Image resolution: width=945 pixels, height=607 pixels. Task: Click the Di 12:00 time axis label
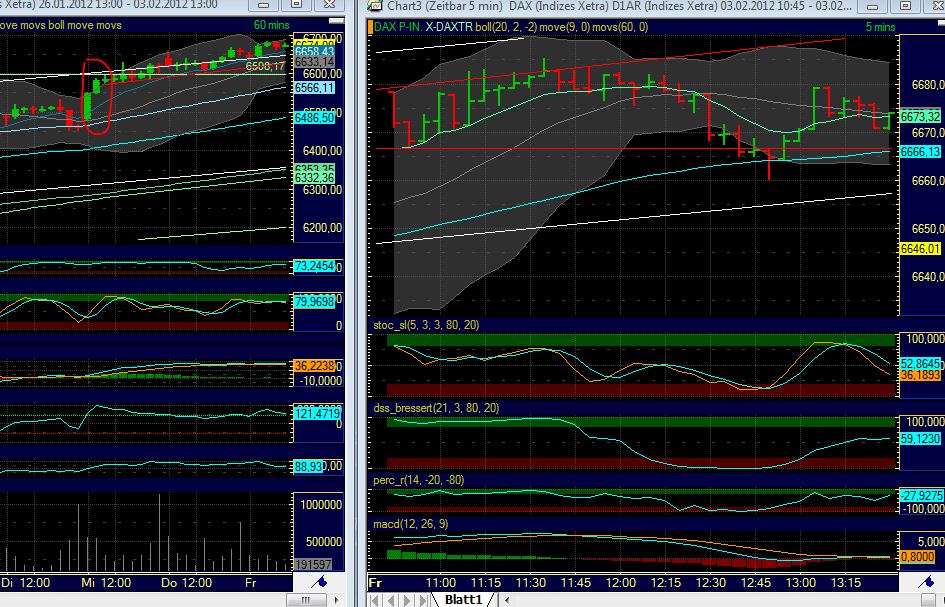point(26,583)
